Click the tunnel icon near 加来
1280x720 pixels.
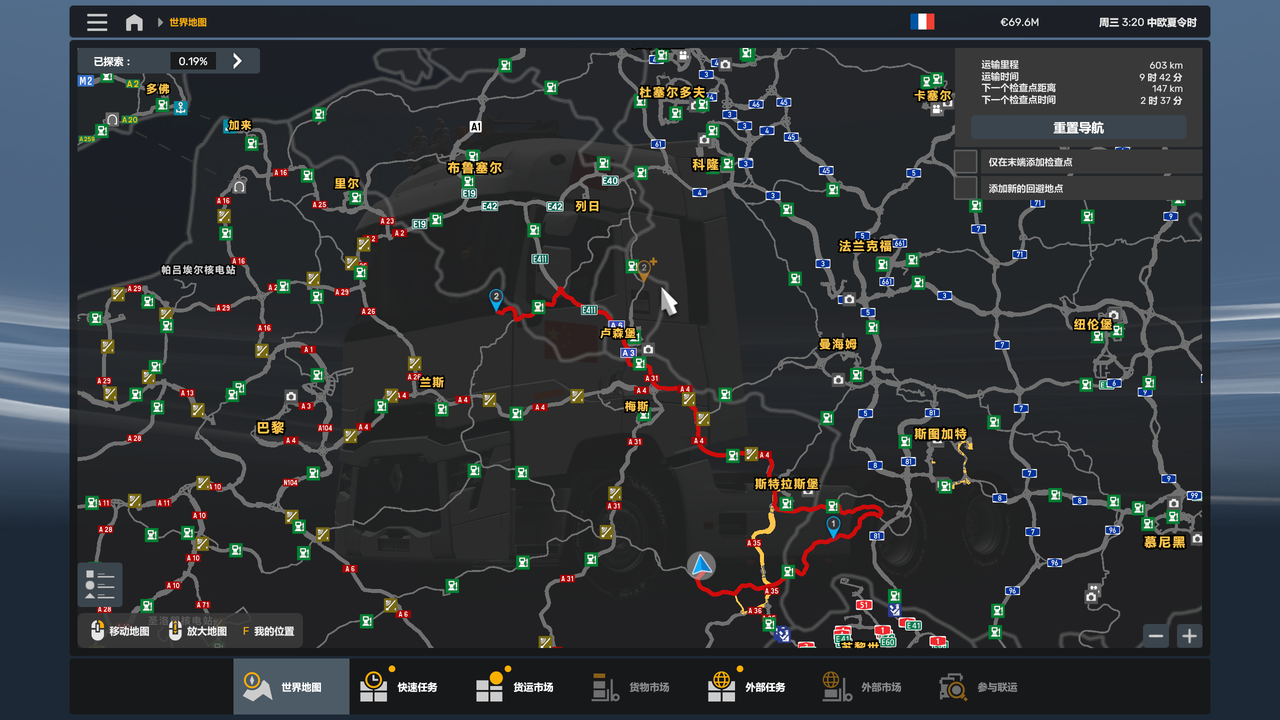239,186
